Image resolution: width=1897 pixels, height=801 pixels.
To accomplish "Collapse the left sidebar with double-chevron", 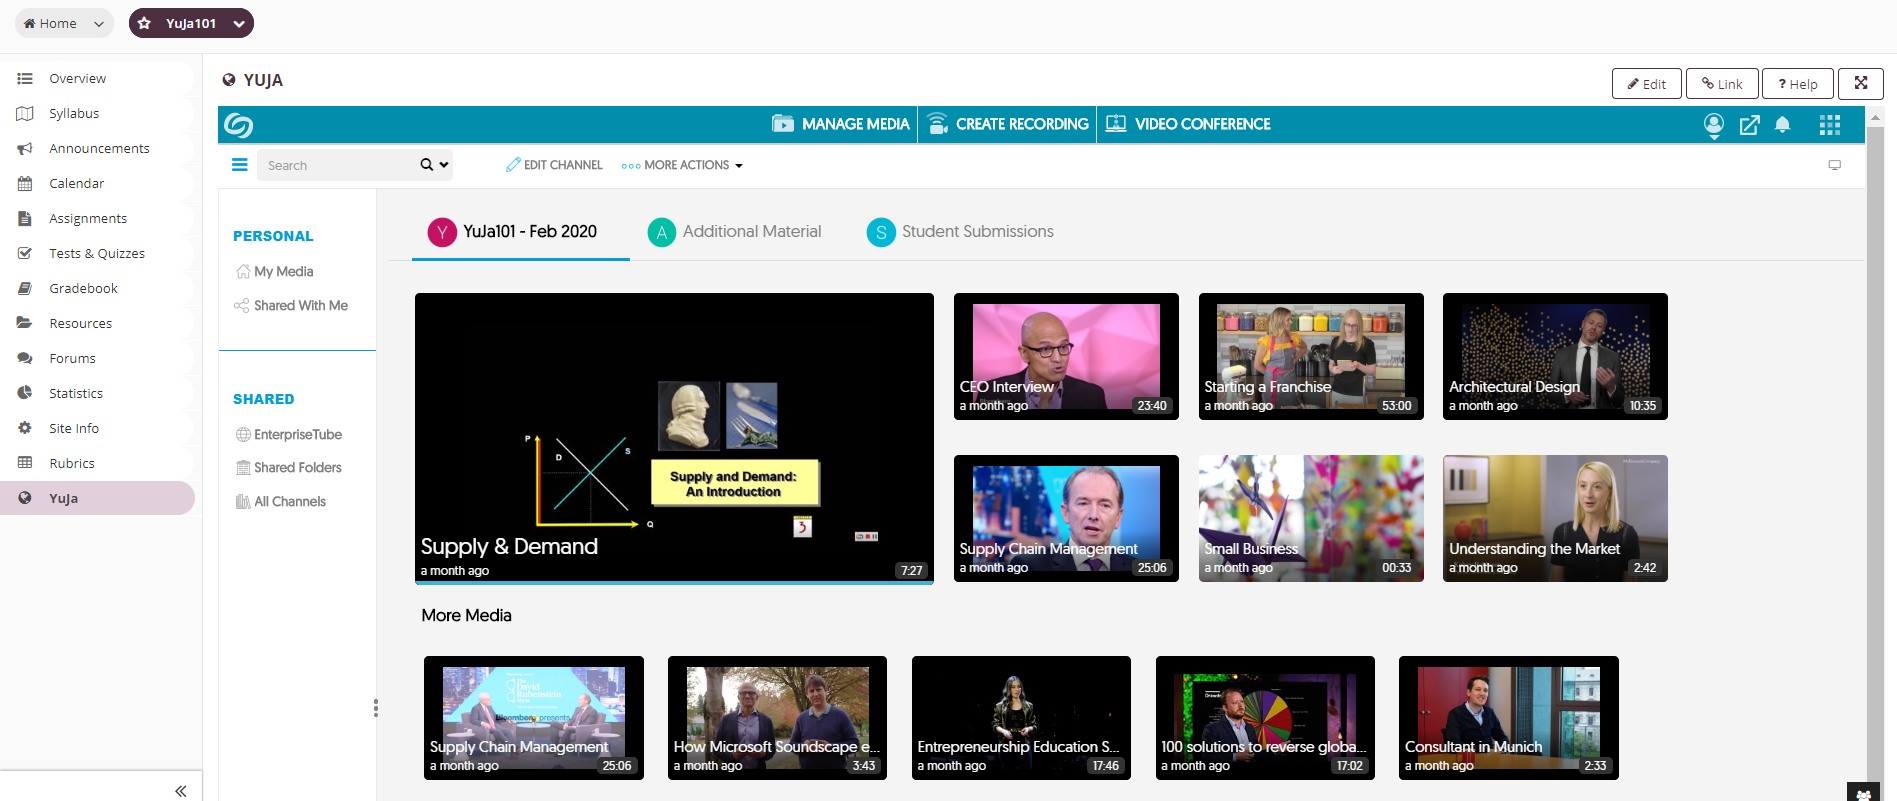I will pyautogui.click(x=180, y=791).
